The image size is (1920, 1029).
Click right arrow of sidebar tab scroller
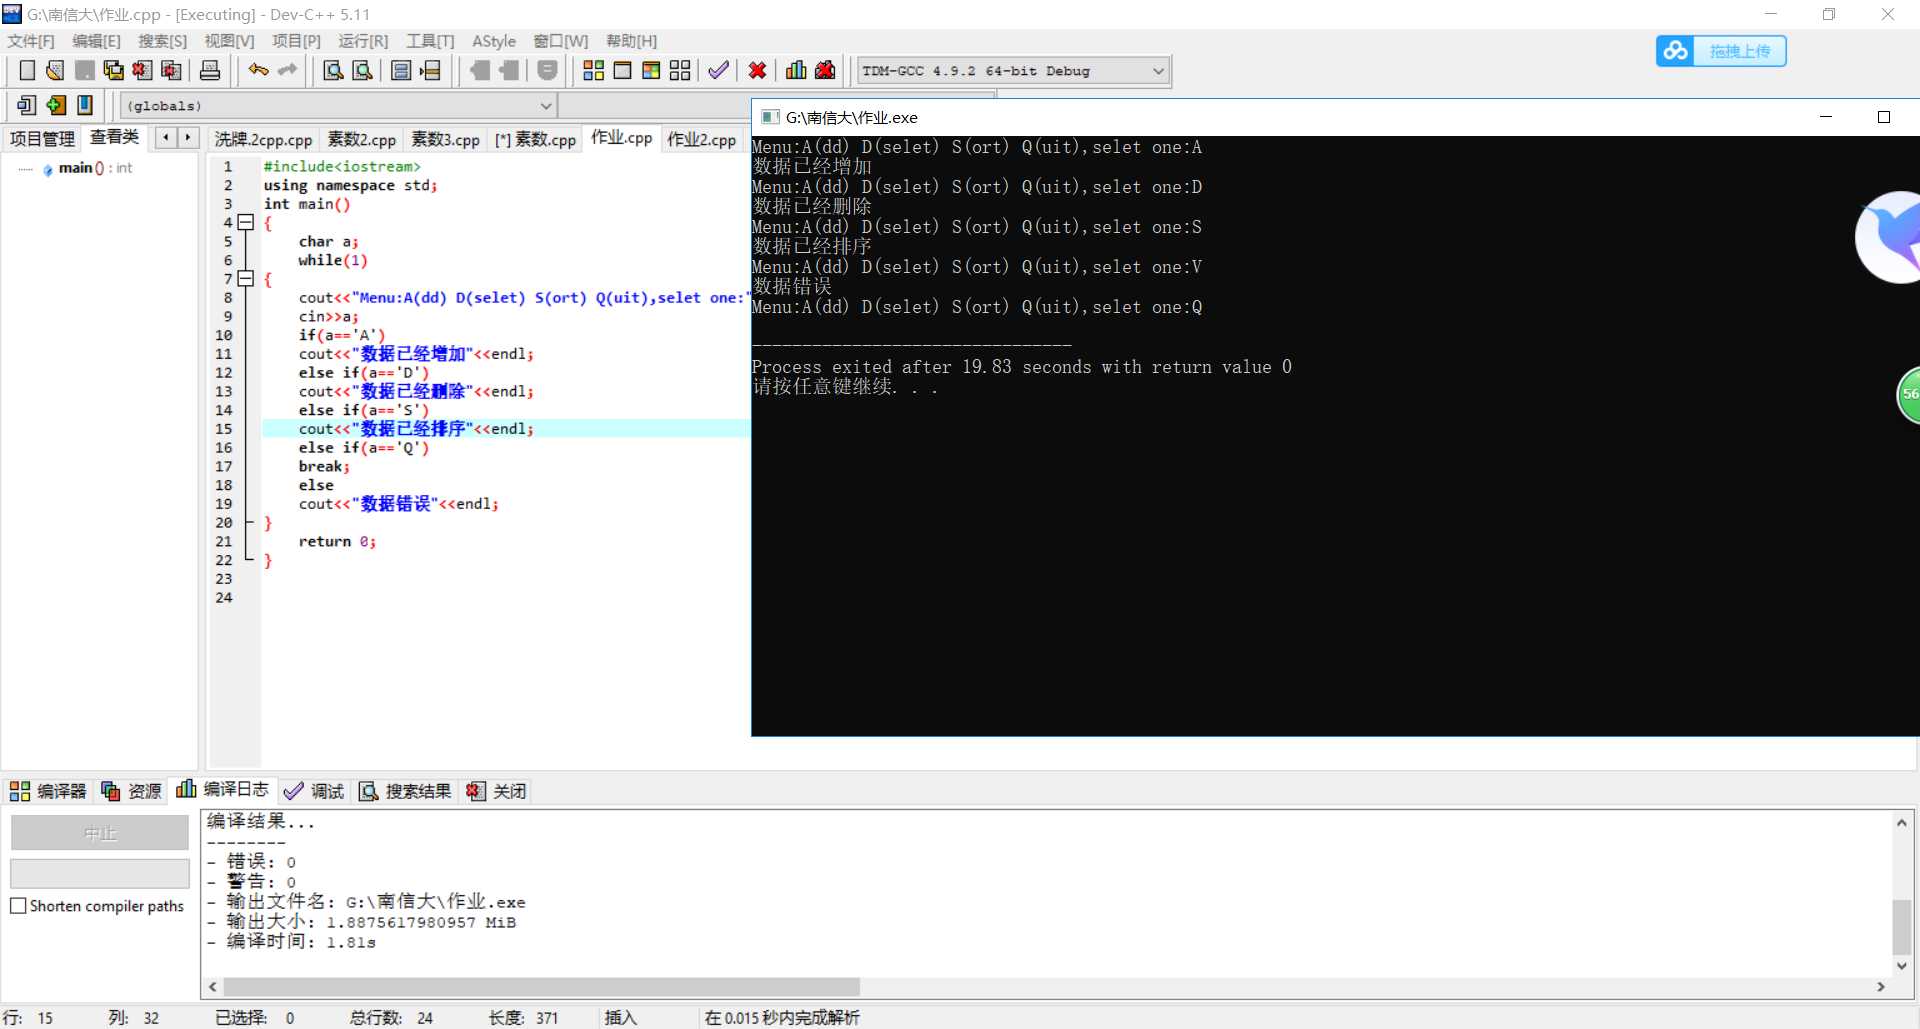click(188, 138)
